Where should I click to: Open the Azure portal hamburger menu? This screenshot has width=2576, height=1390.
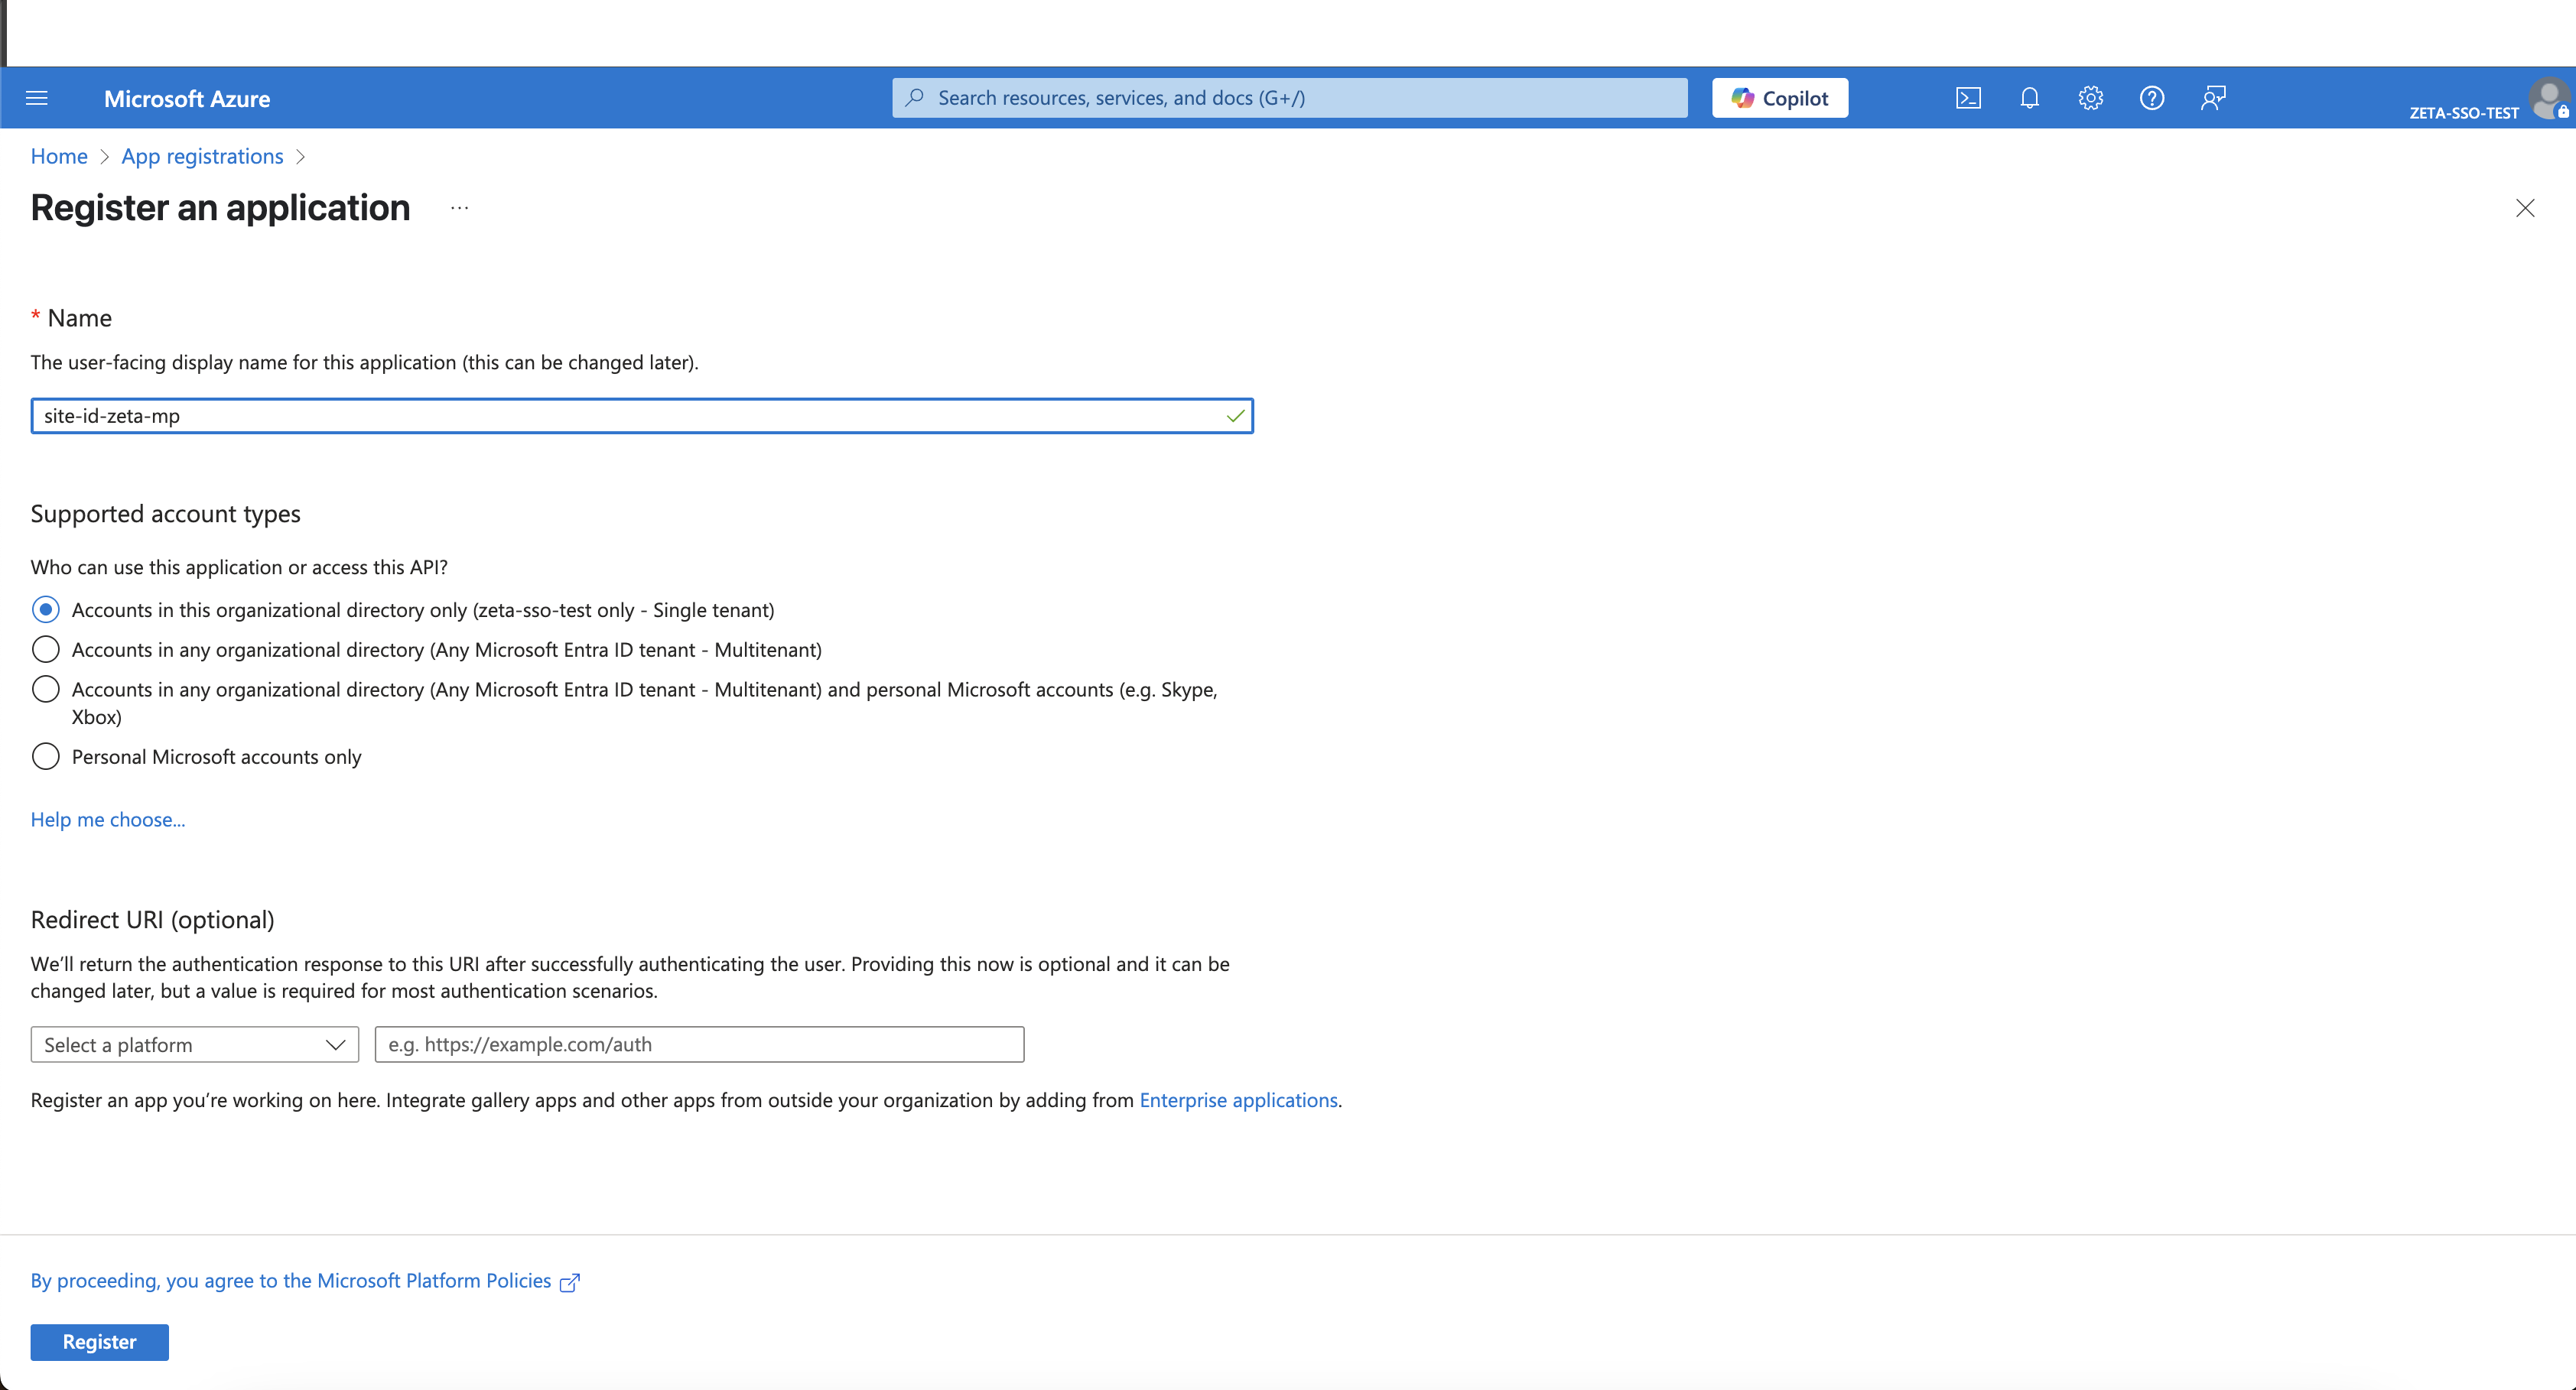(37, 98)
